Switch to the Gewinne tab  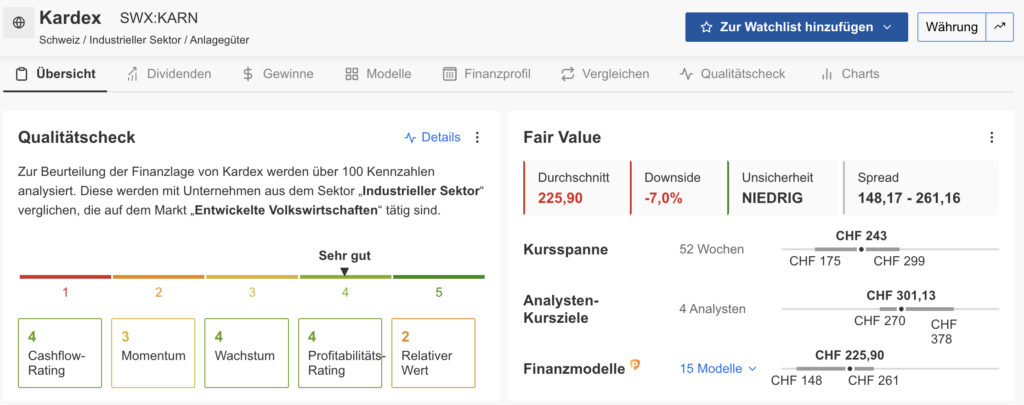tap(278, 74)
